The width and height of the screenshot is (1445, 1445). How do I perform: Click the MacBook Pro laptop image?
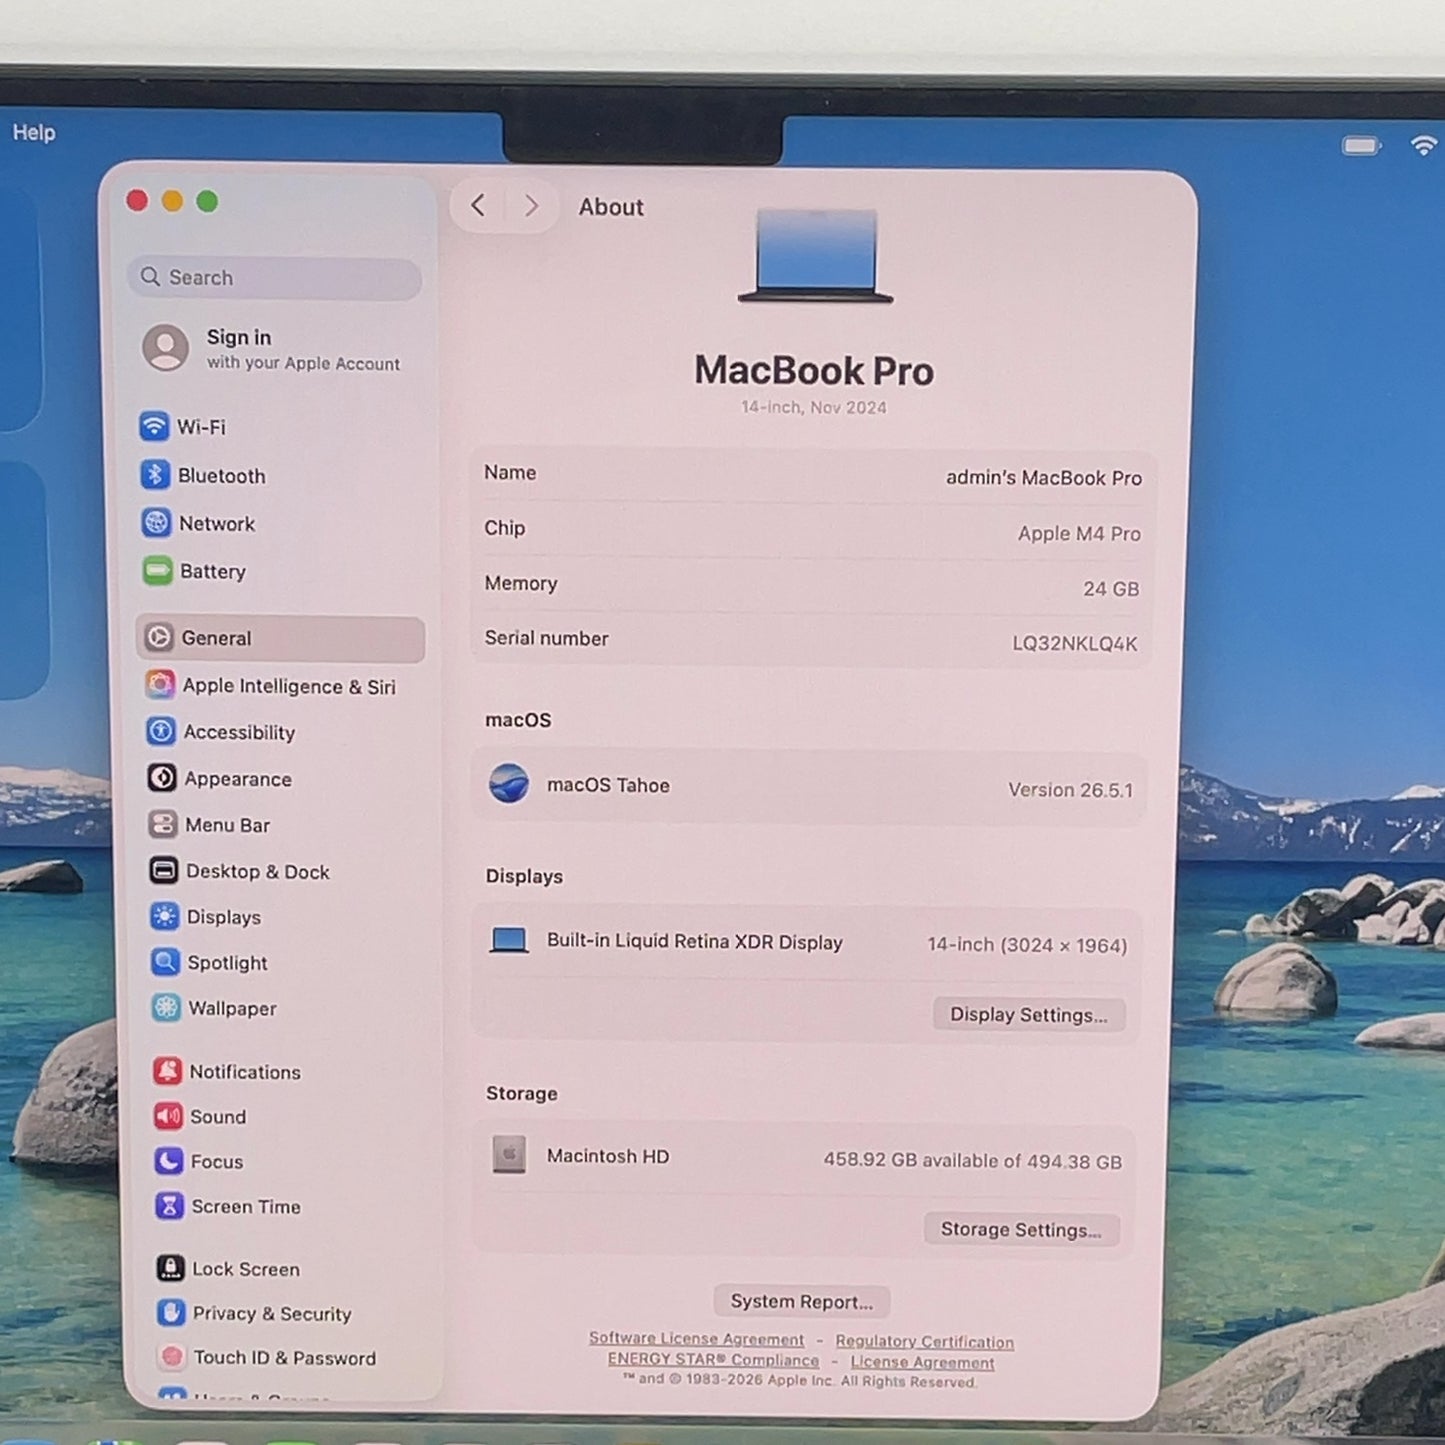(815, 254)
